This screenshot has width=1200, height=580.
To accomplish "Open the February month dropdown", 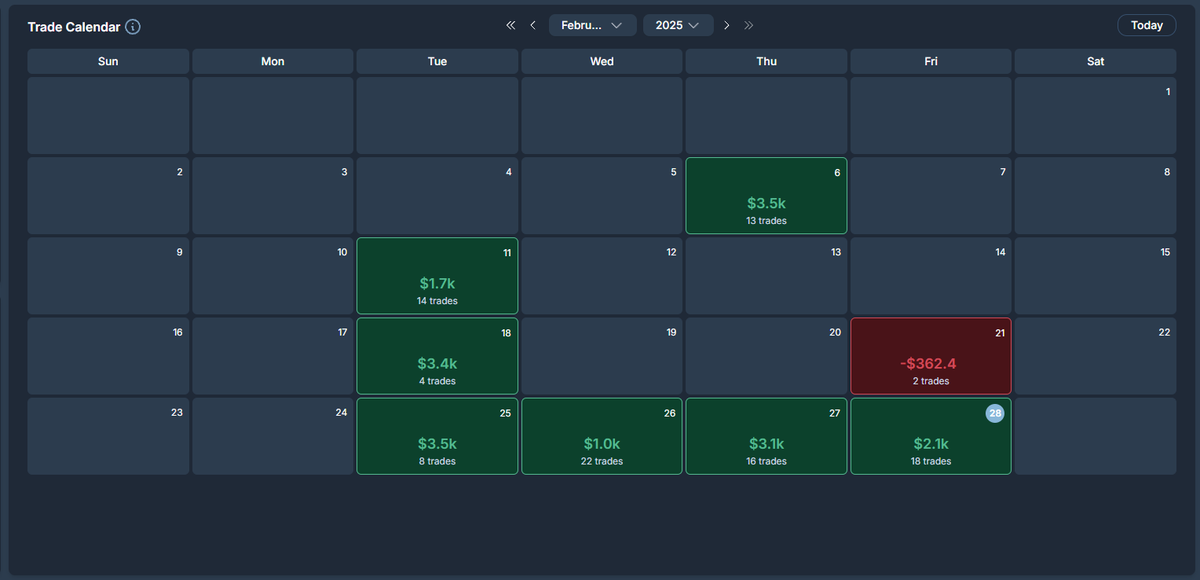I will (593, 25).
